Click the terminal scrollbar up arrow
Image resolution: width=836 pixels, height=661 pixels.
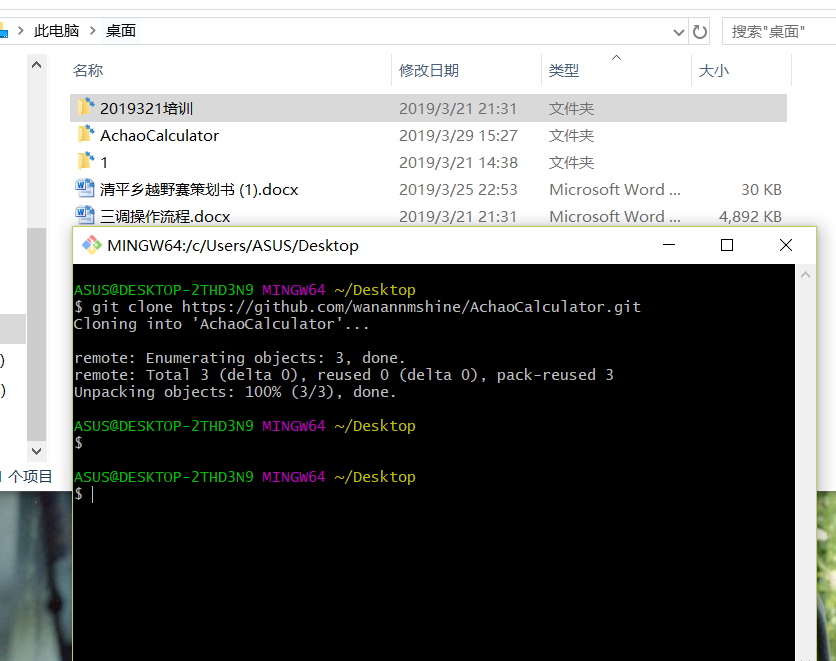point(805,275)
